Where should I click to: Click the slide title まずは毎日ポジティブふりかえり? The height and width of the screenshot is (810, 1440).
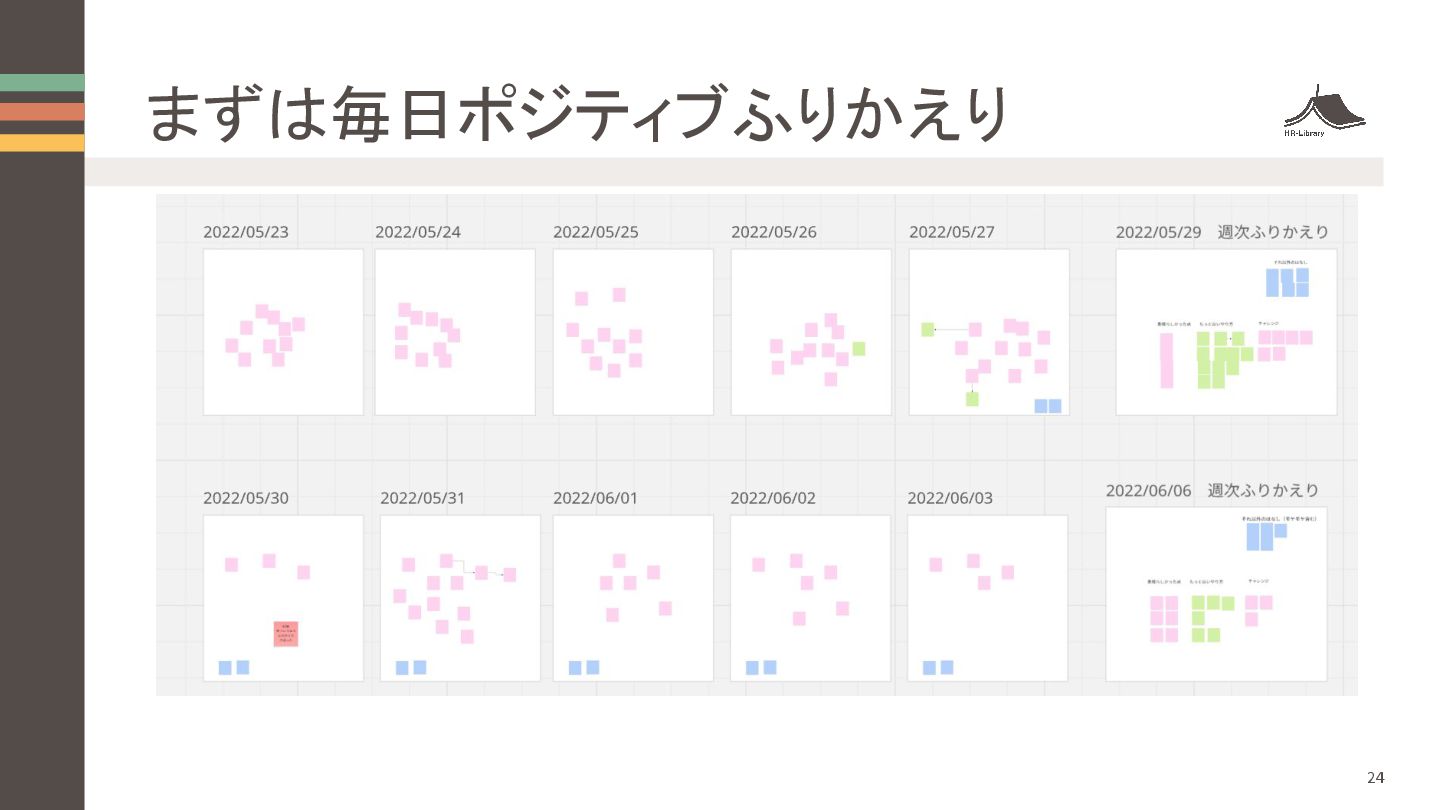[577, 115]
